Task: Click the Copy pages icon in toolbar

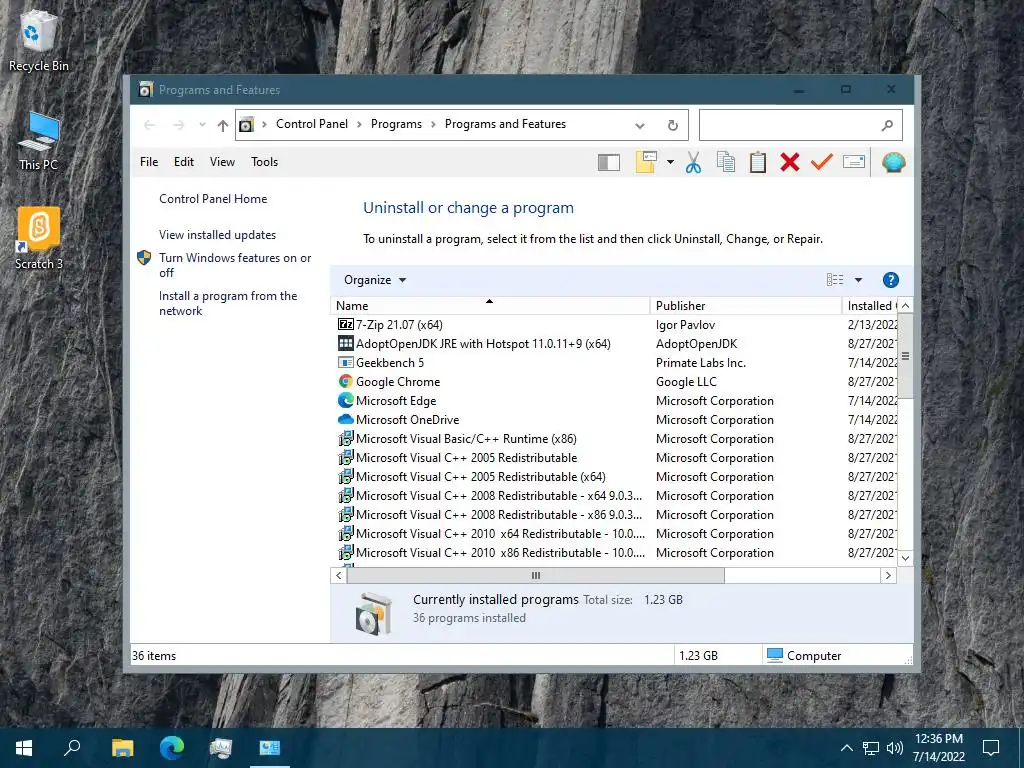Action: pyautogui.click(x=726, y=162)
